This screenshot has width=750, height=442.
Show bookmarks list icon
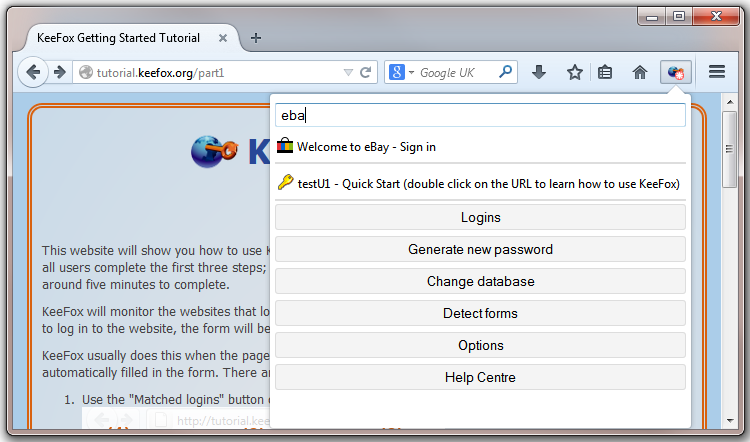(x=605, y=73)
